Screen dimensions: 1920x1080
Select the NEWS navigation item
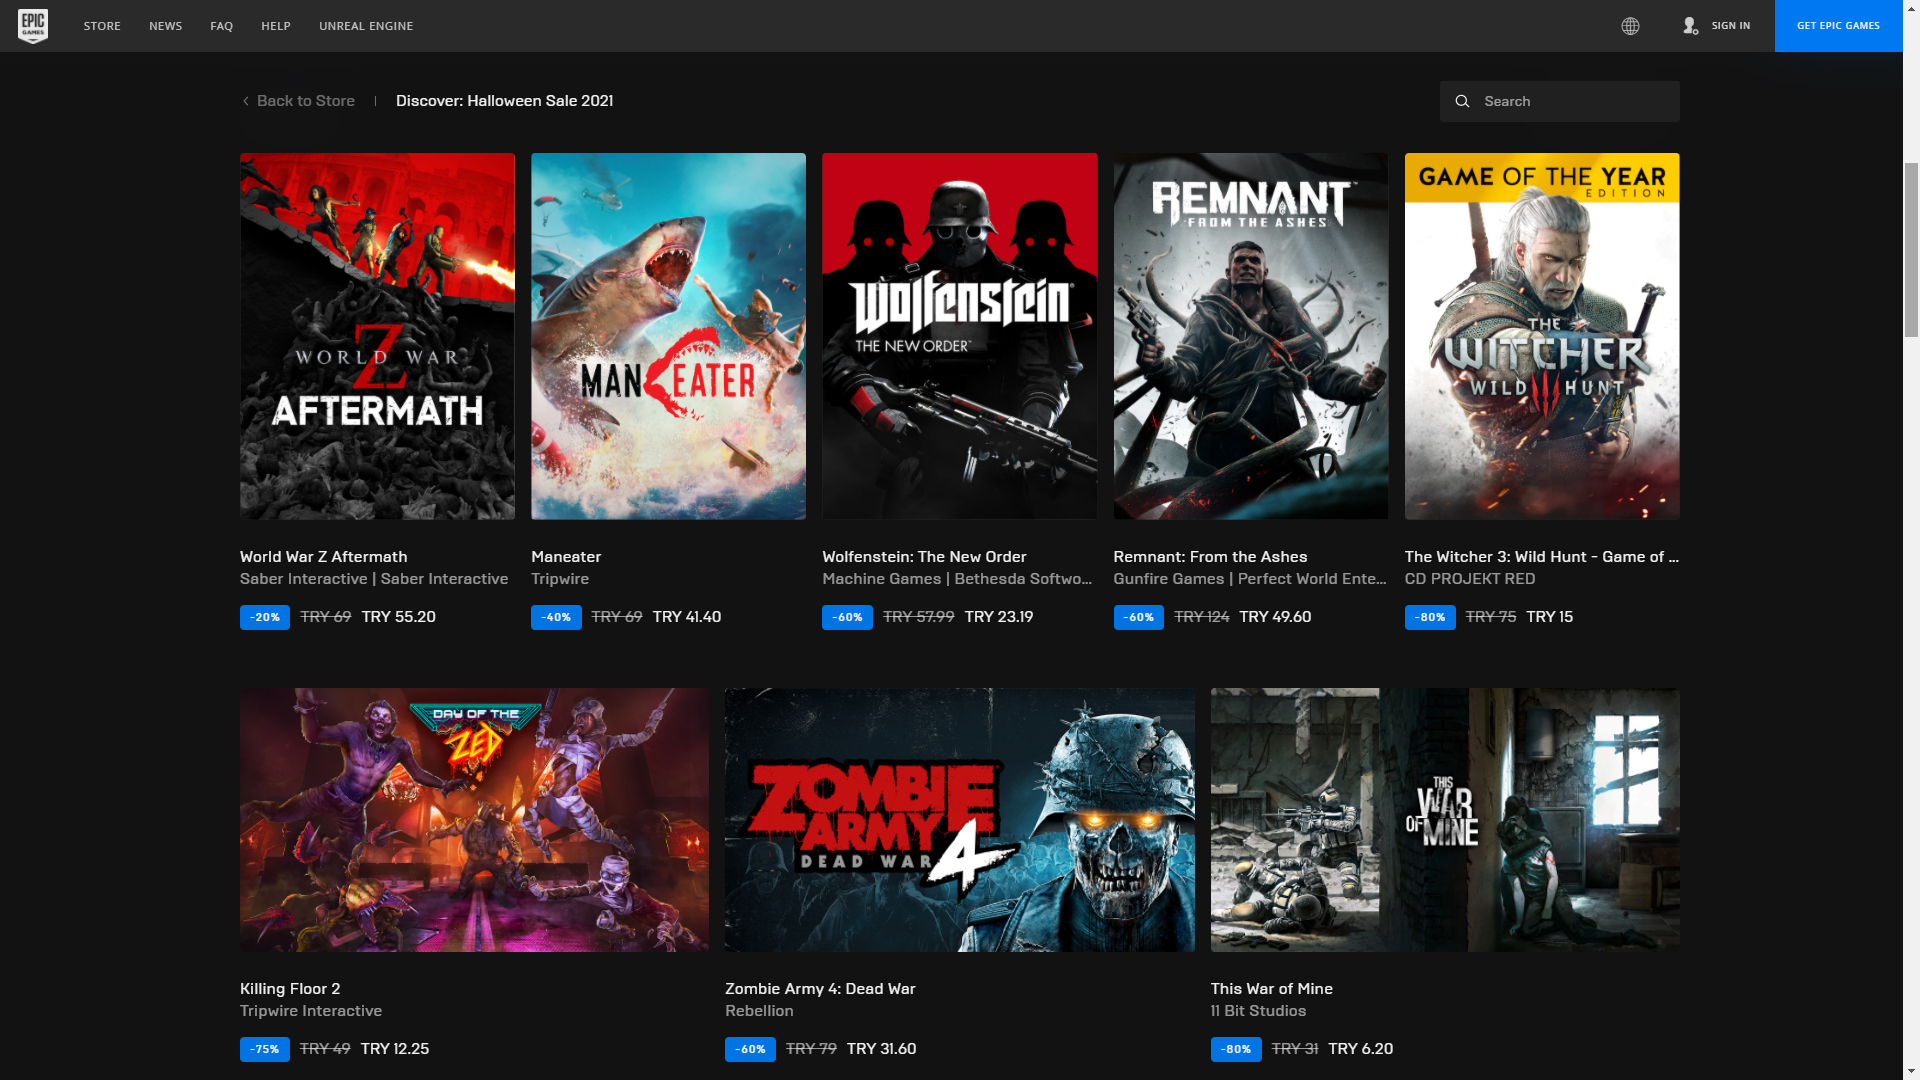click(x=165, y=26)
